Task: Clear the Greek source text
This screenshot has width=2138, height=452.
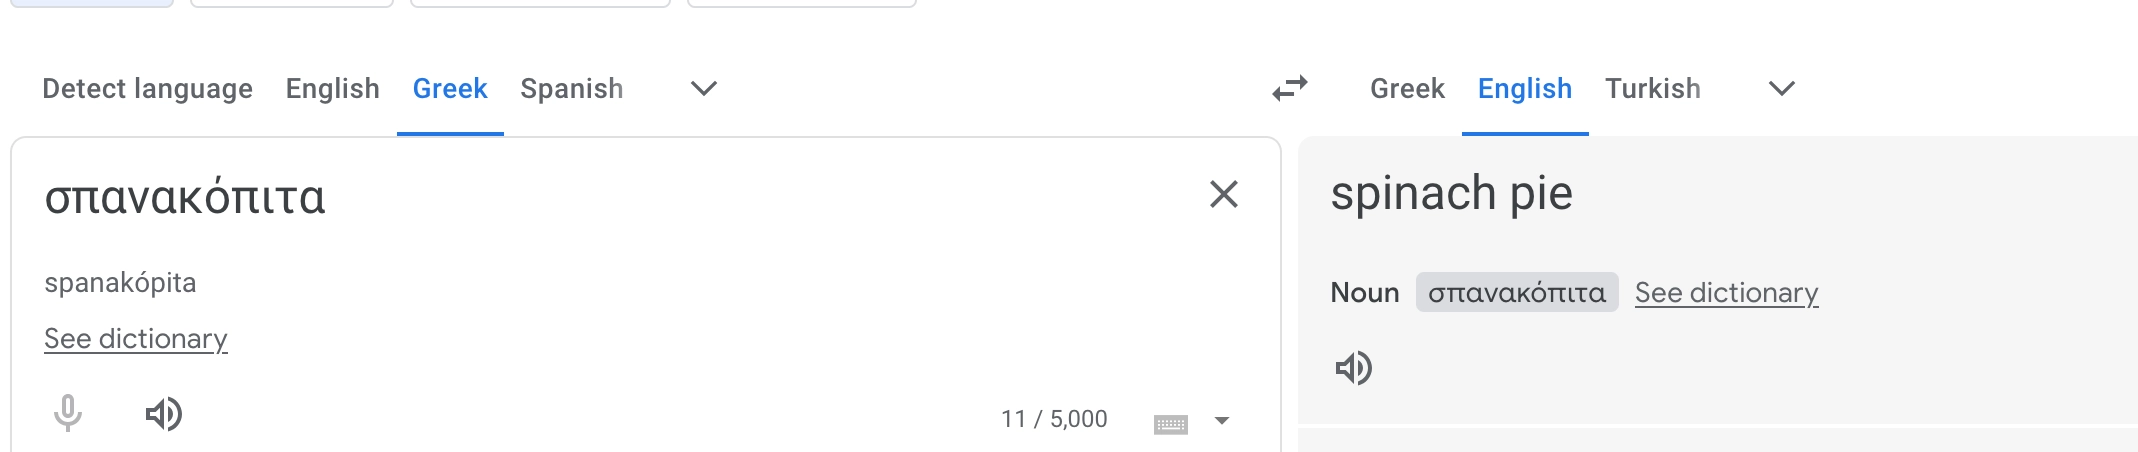Action: tap(1224, 194)
